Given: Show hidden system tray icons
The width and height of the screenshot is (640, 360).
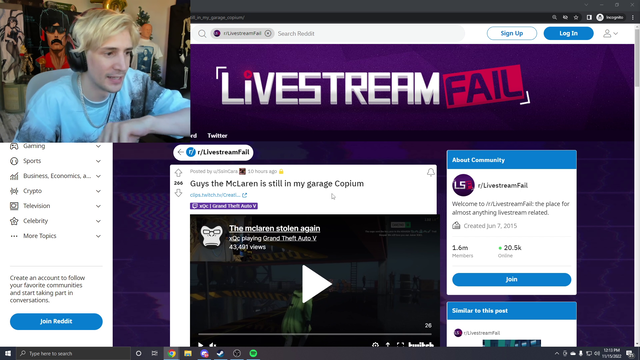Looking at the screenshot, I should [557, 353].
